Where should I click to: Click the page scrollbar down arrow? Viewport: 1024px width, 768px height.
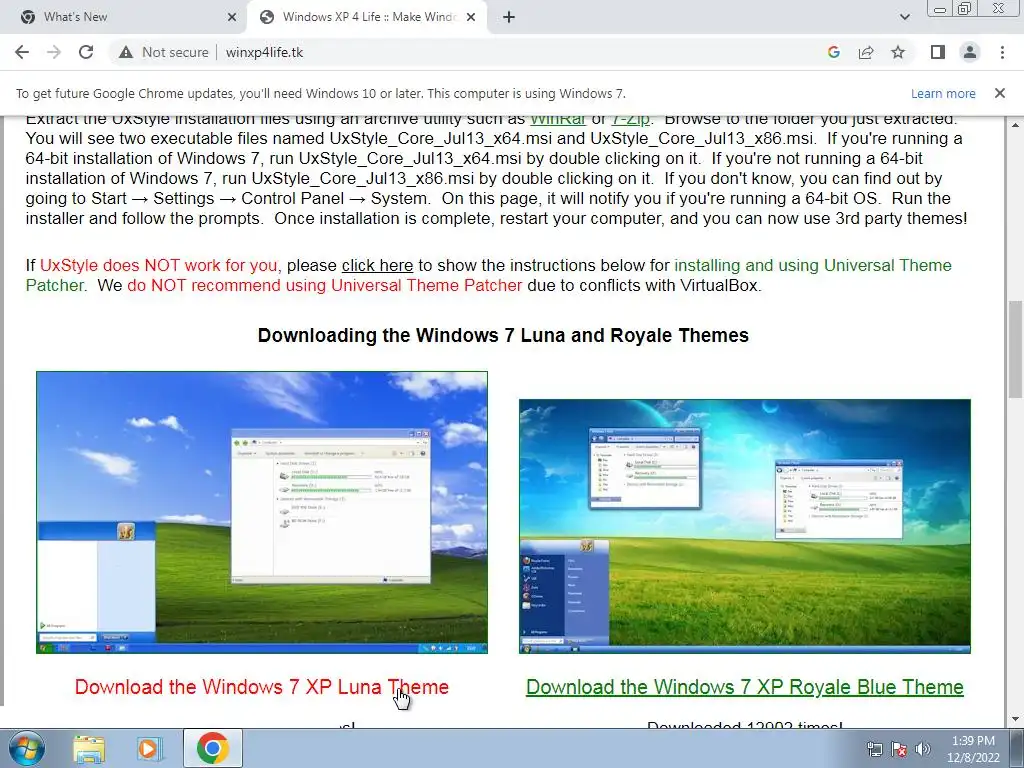coord(1016,720)
